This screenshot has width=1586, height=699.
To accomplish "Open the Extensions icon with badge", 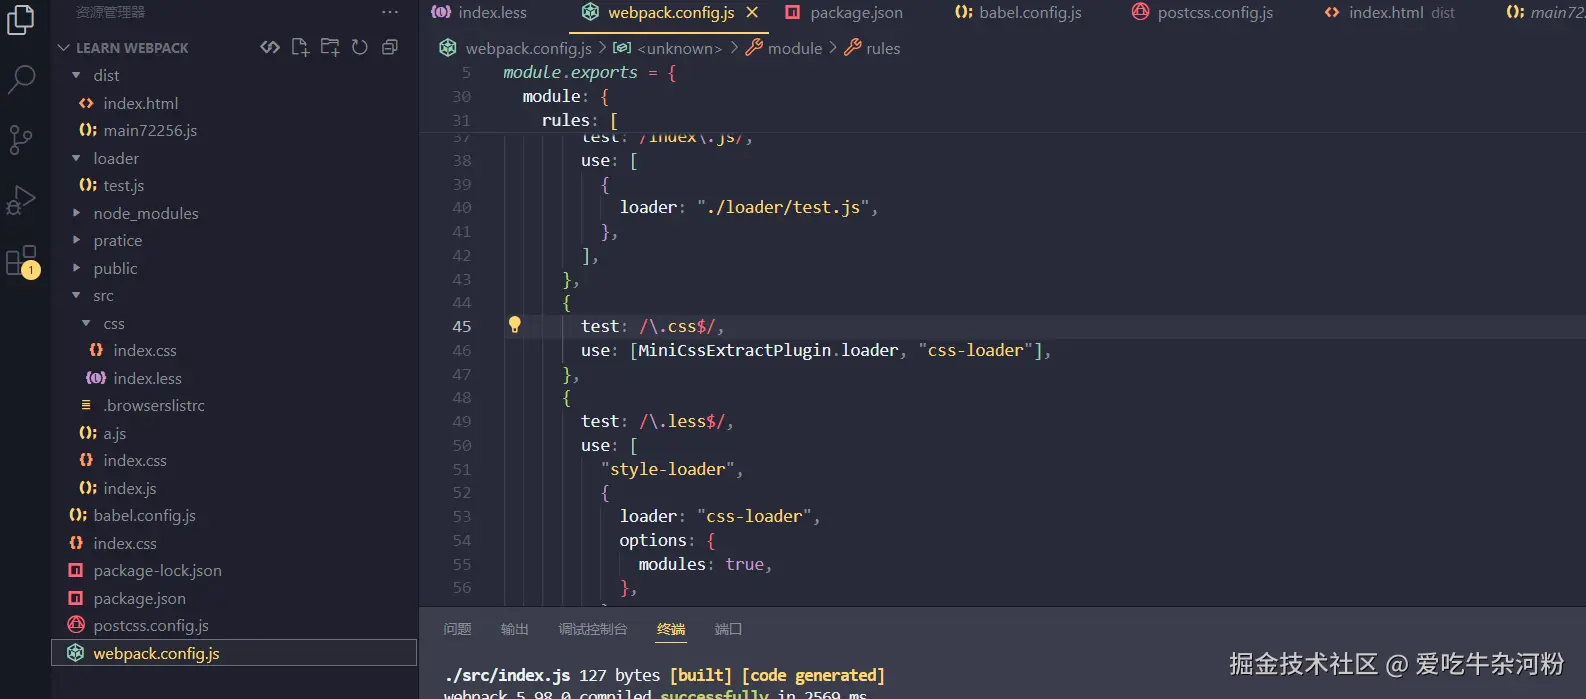I will tap(22, 262).
